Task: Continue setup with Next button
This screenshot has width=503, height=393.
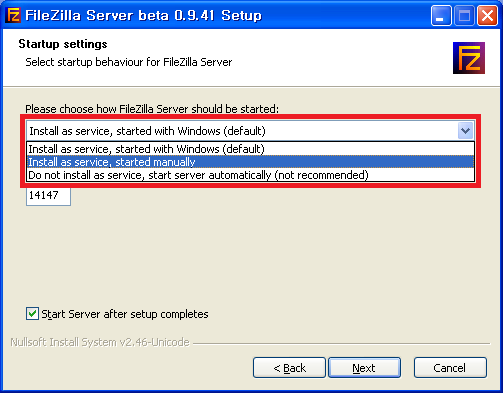Action: pyautogui.click(x=364, y=368)
